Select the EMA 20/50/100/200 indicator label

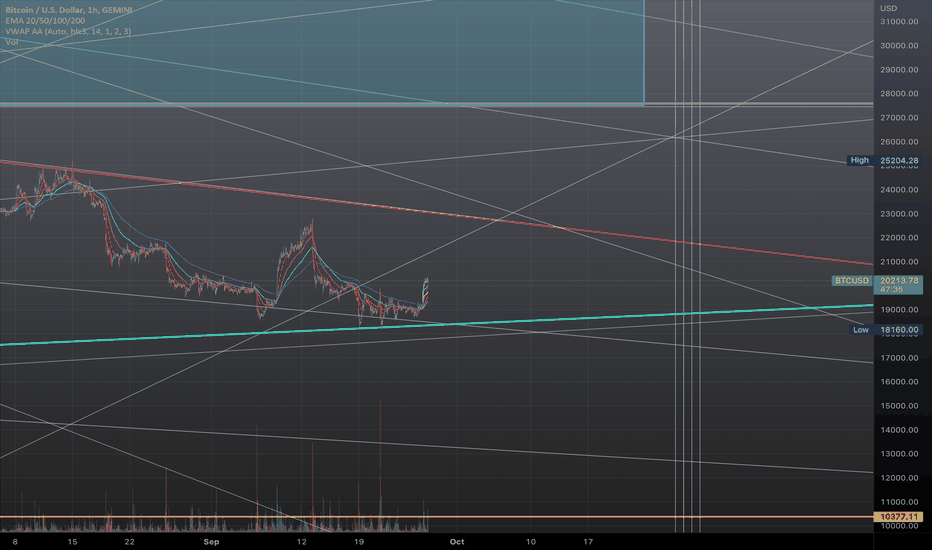click(45, 21)
